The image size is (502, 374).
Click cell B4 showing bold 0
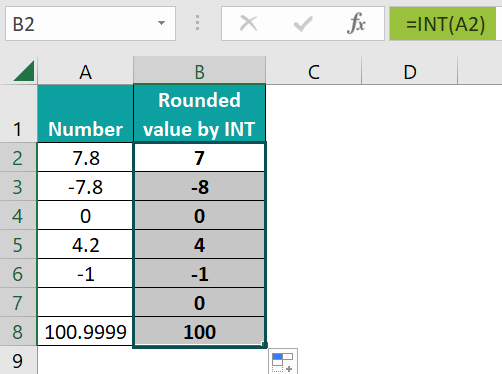pyautogui.click(x=199, y=215)
